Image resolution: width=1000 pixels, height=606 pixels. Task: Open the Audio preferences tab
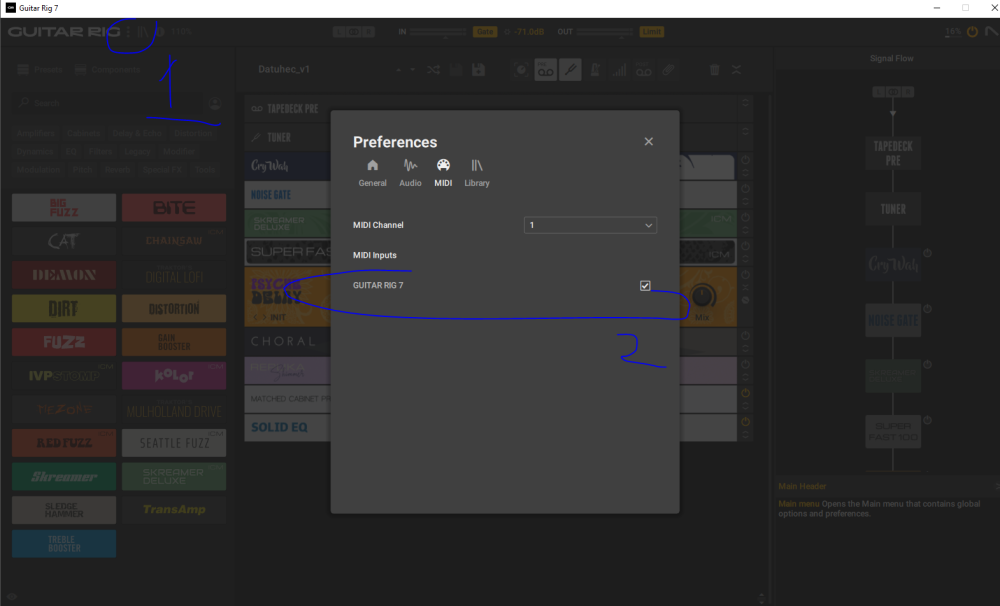[410, 173]
